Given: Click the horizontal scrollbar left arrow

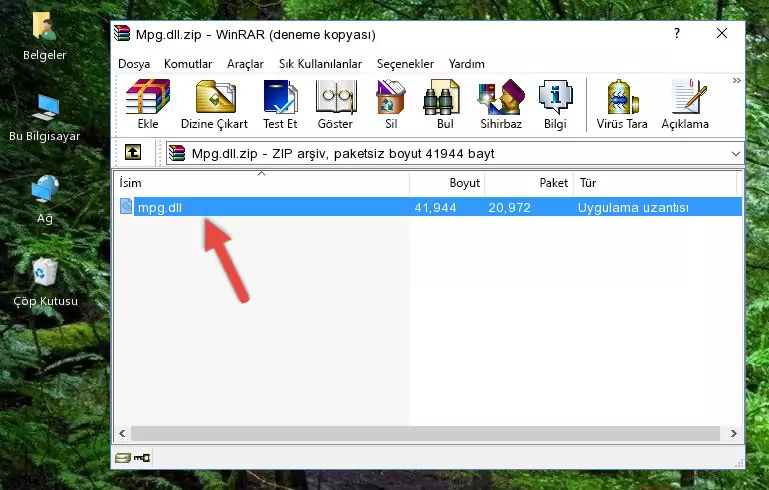Looking at the screenshot, I should 122,433.
